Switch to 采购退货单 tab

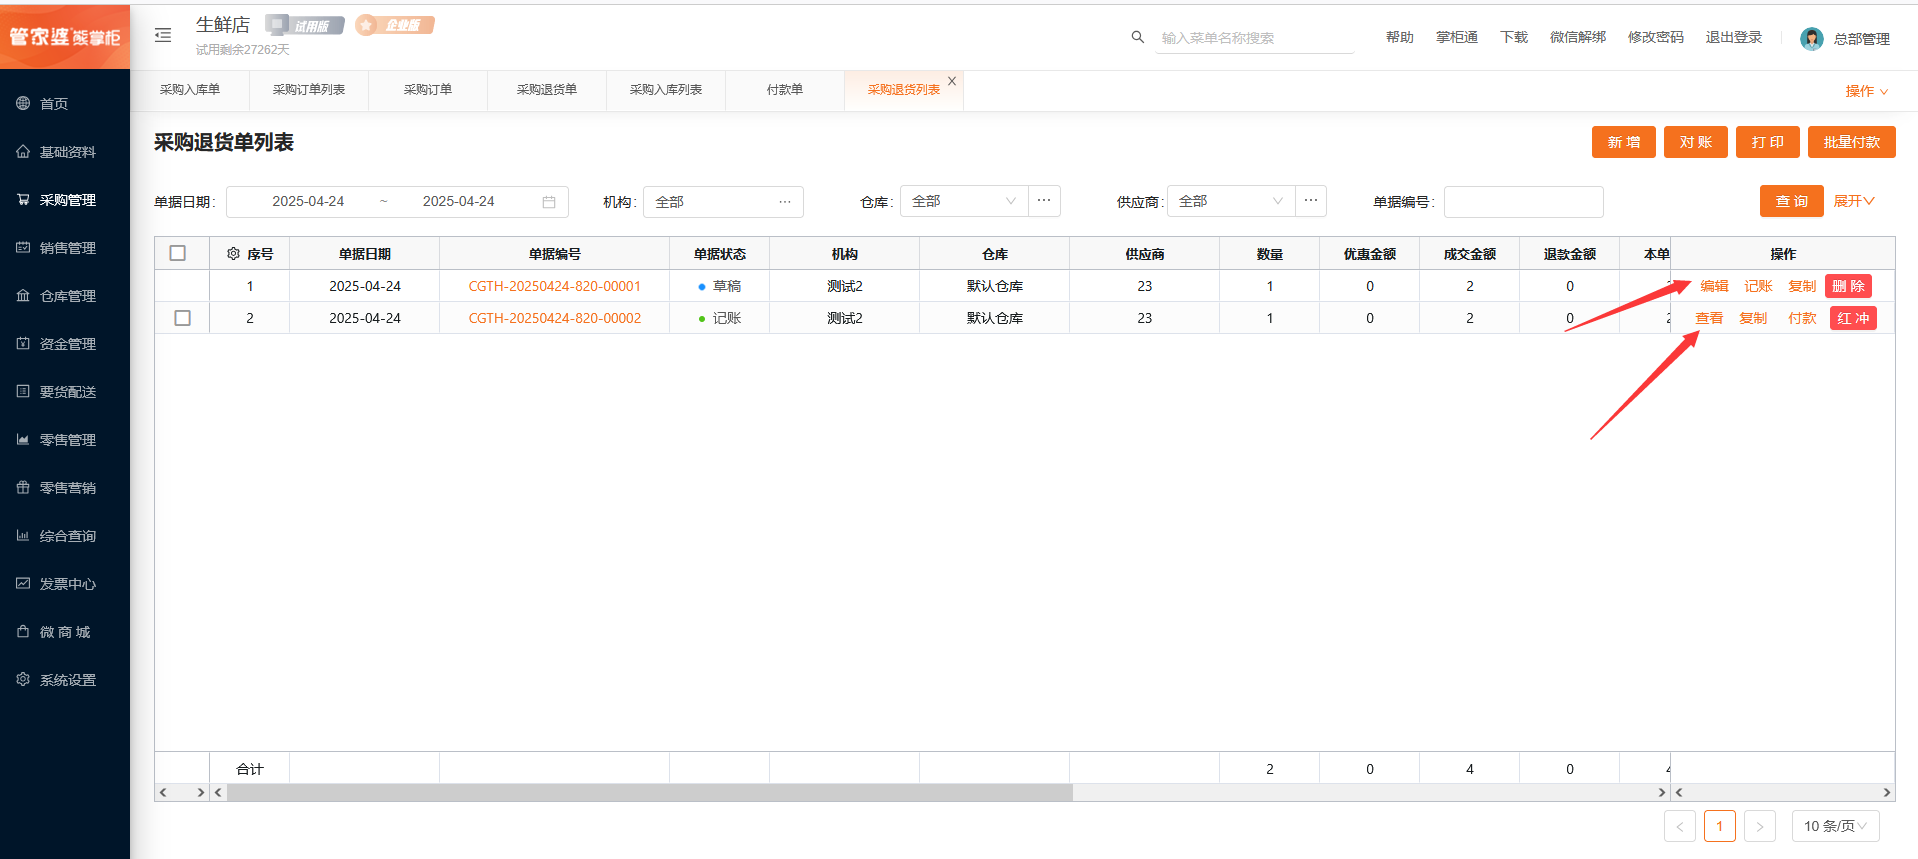point(547,90)
